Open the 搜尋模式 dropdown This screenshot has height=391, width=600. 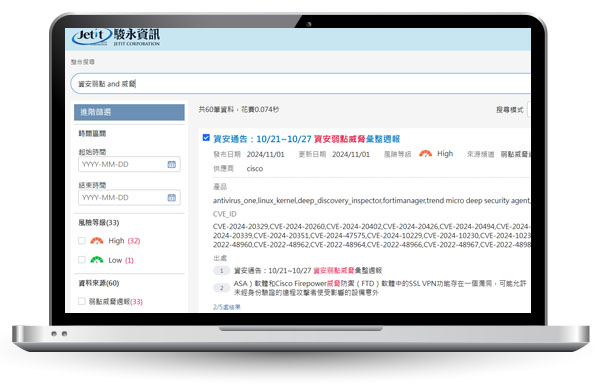[x=529, y=110]
